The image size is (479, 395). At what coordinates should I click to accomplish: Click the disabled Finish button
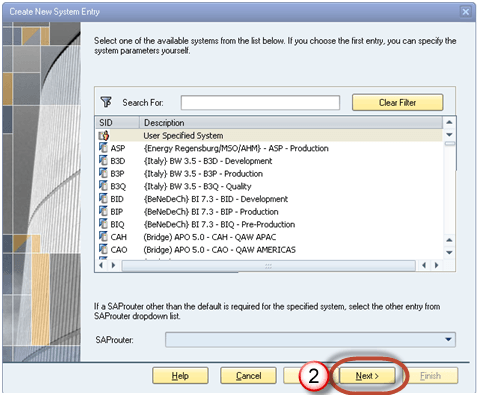coord(430,376)
